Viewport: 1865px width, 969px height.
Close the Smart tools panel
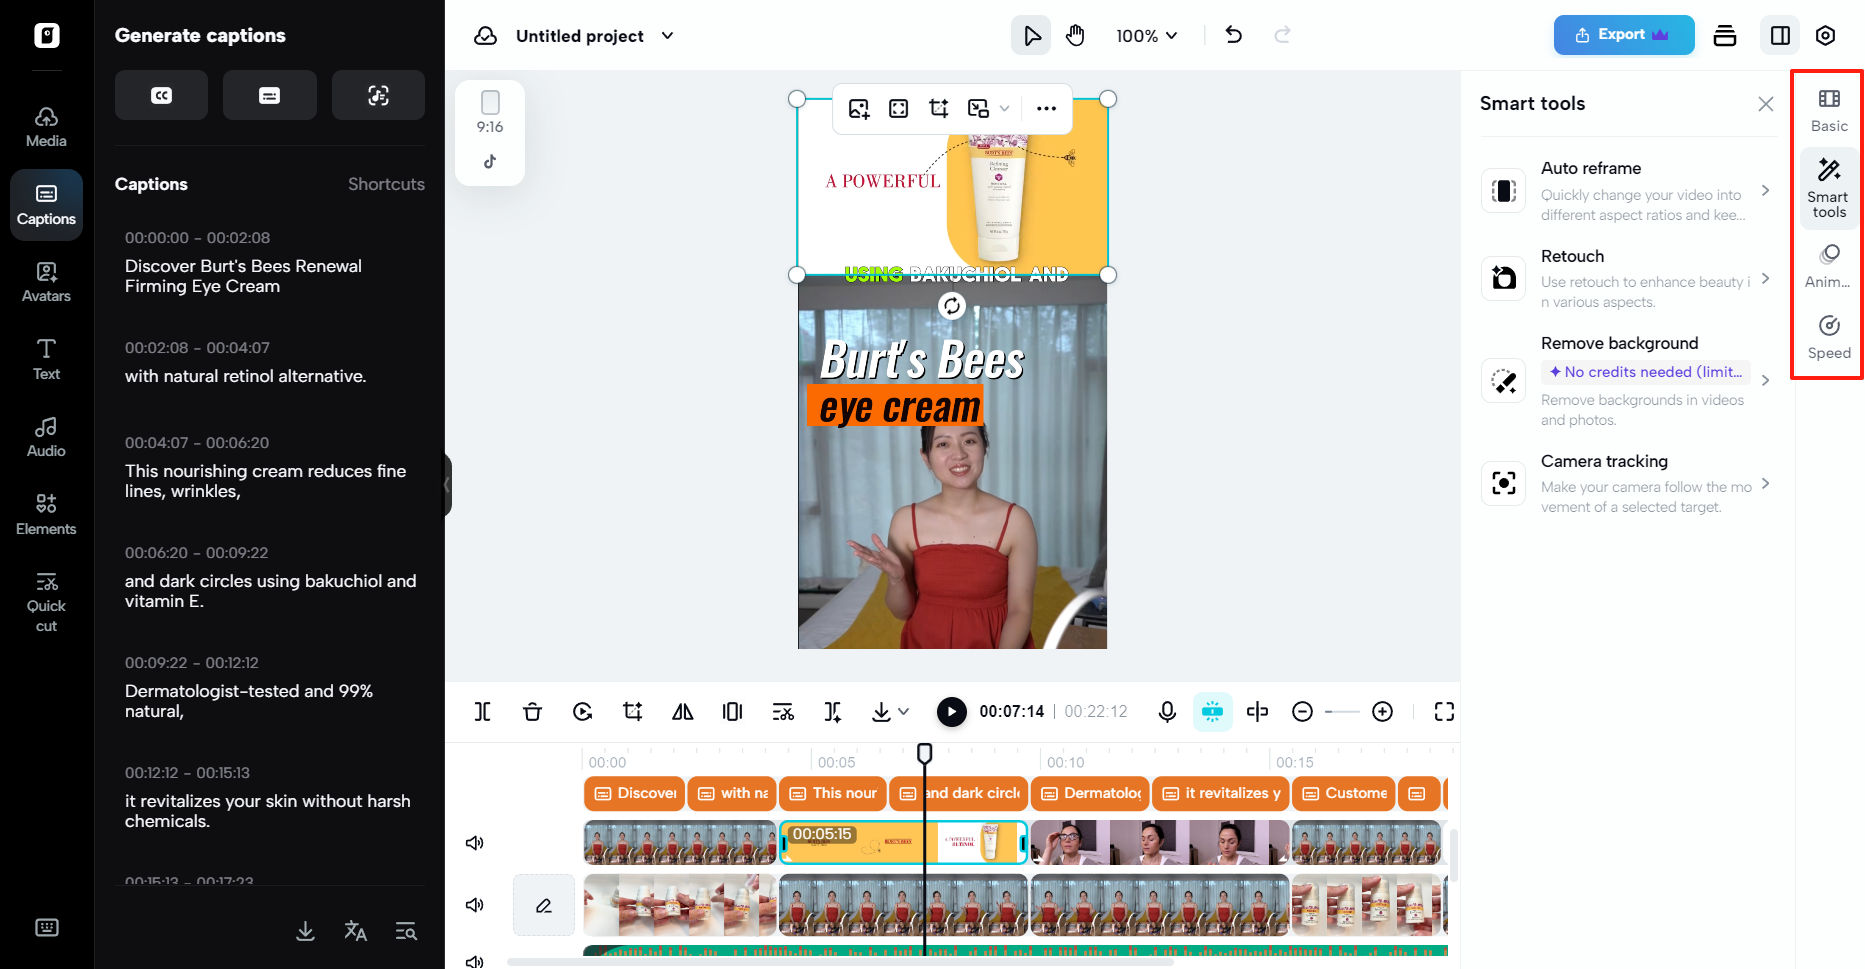coord(1766,104)
